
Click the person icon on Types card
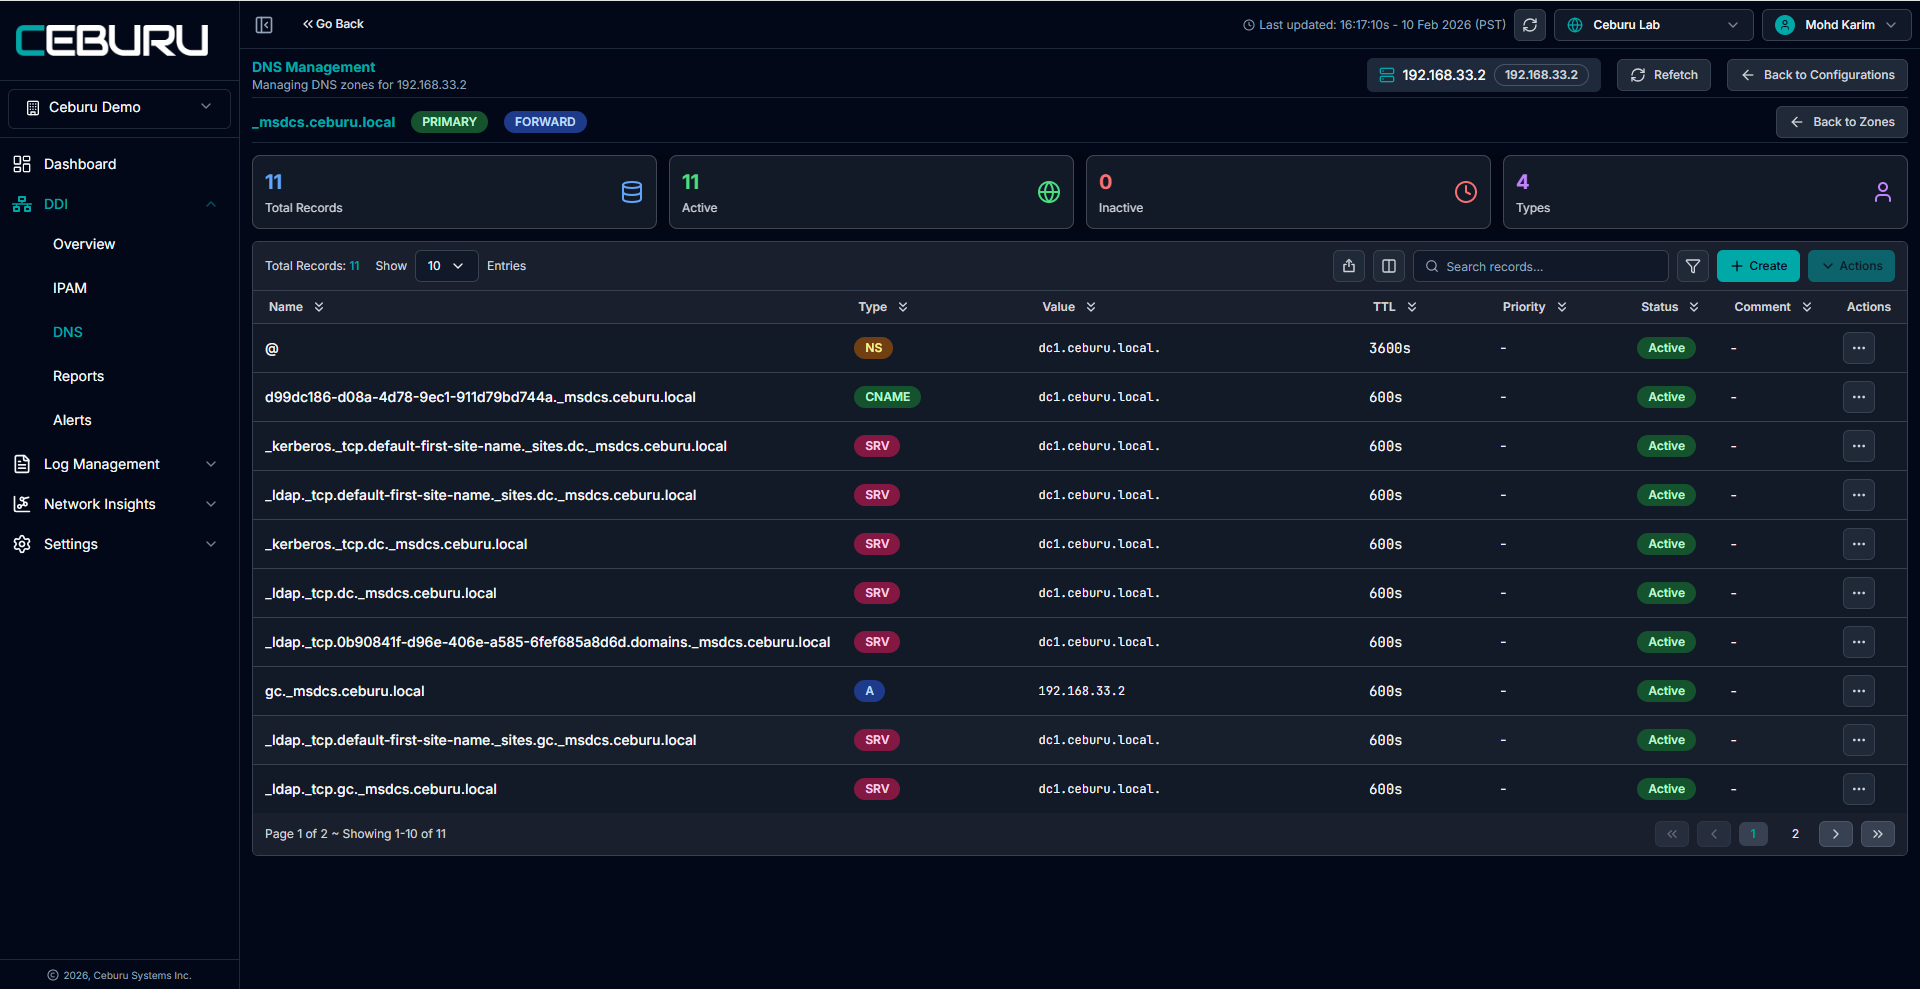1883,192
